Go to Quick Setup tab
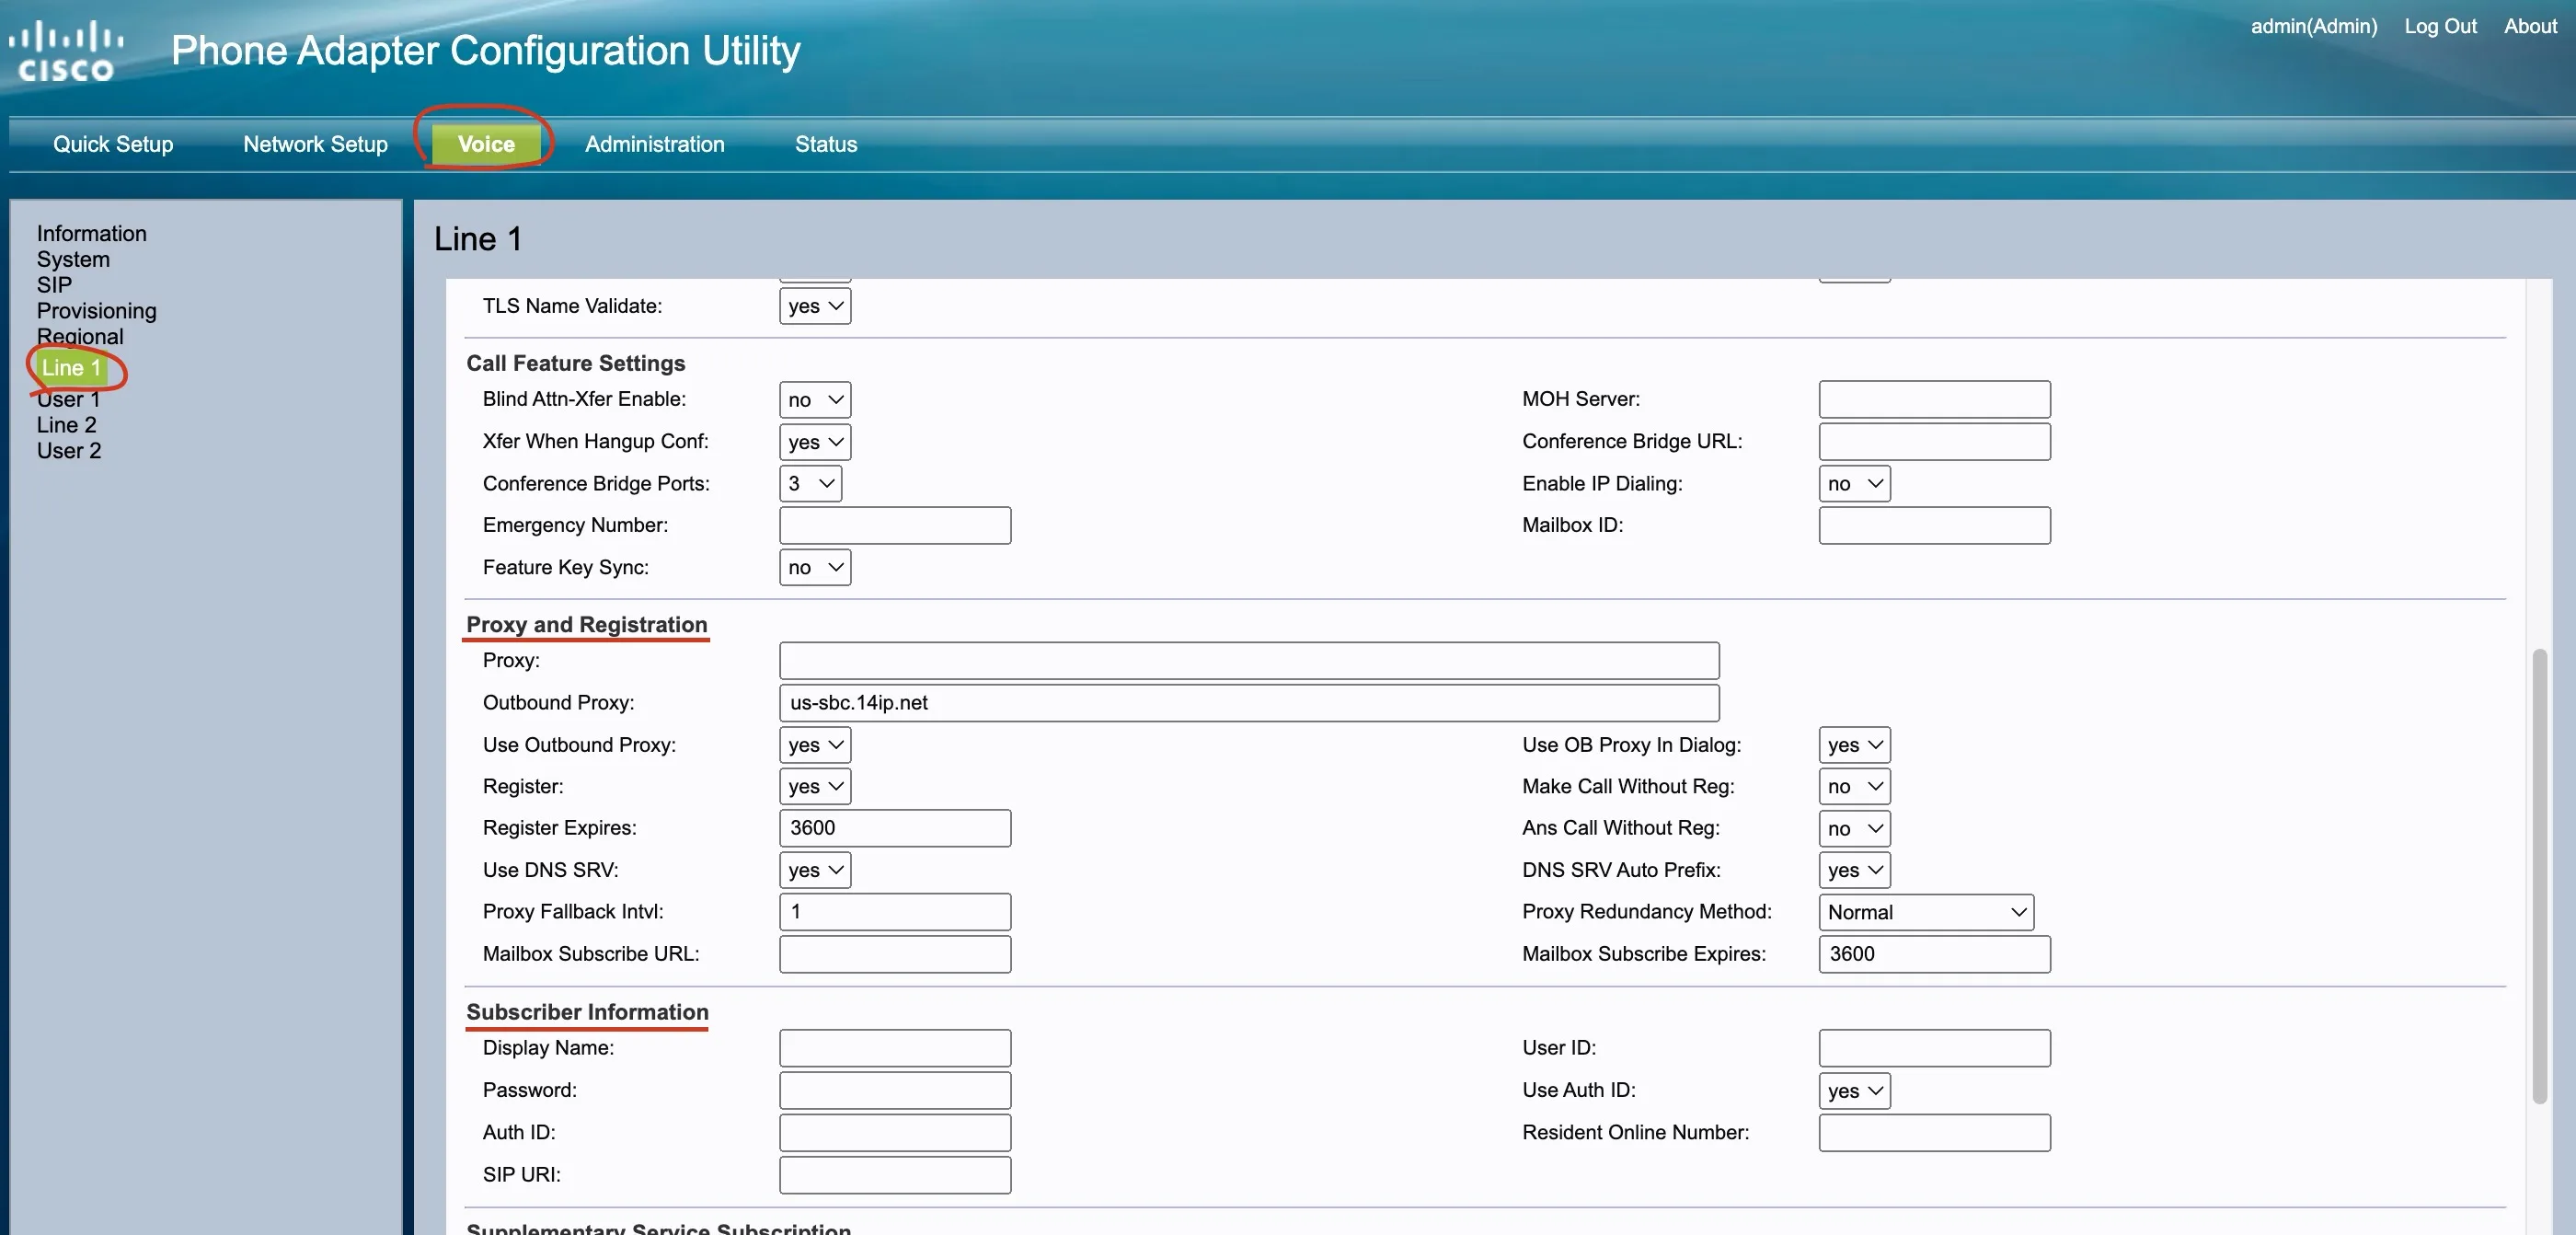The image size is (2576, 1235). tap(113, 144)
